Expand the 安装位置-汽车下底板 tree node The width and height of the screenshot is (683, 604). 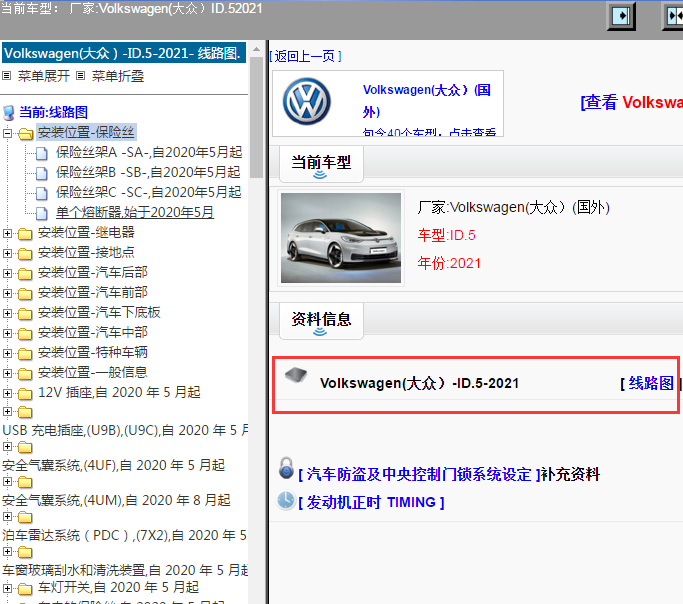[x=7, y=313]
